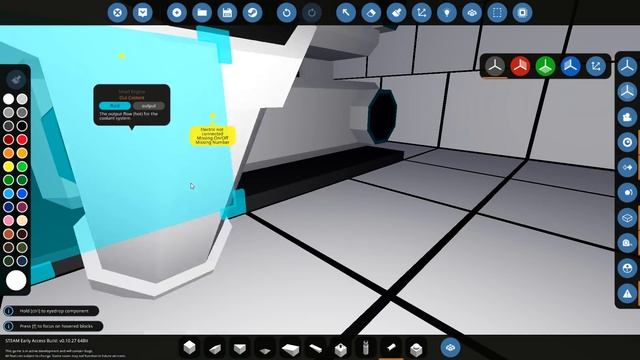Click the measuring tape icon in right sidebar

click(x=627, y=243)
